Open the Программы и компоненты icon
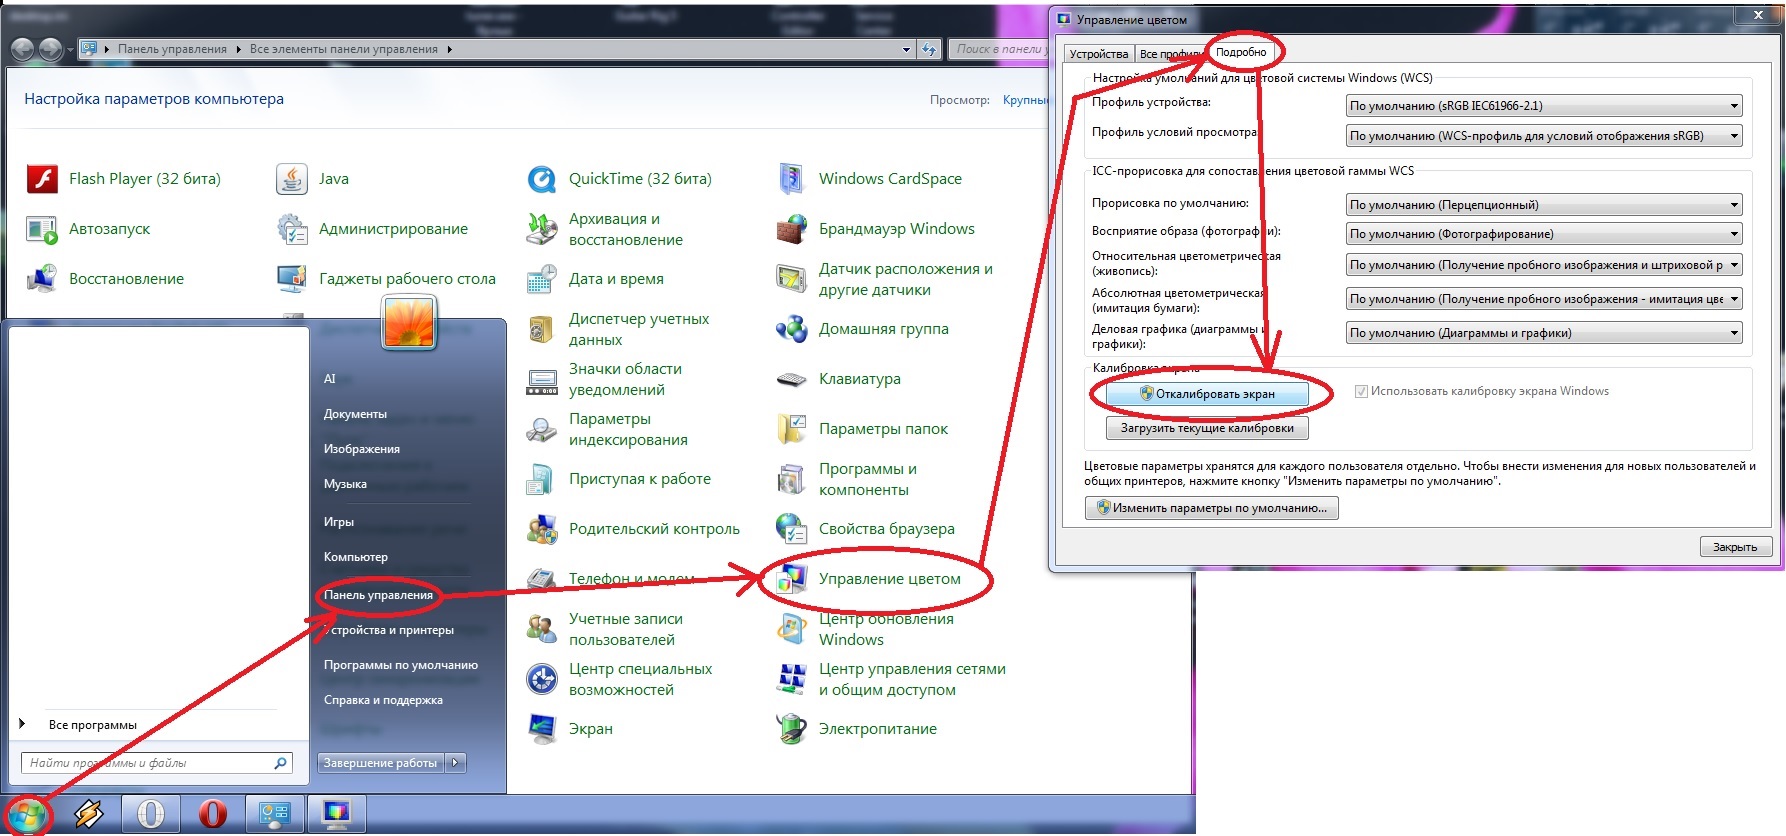Viewport: 1786px width, 836px height. (792, 479)
